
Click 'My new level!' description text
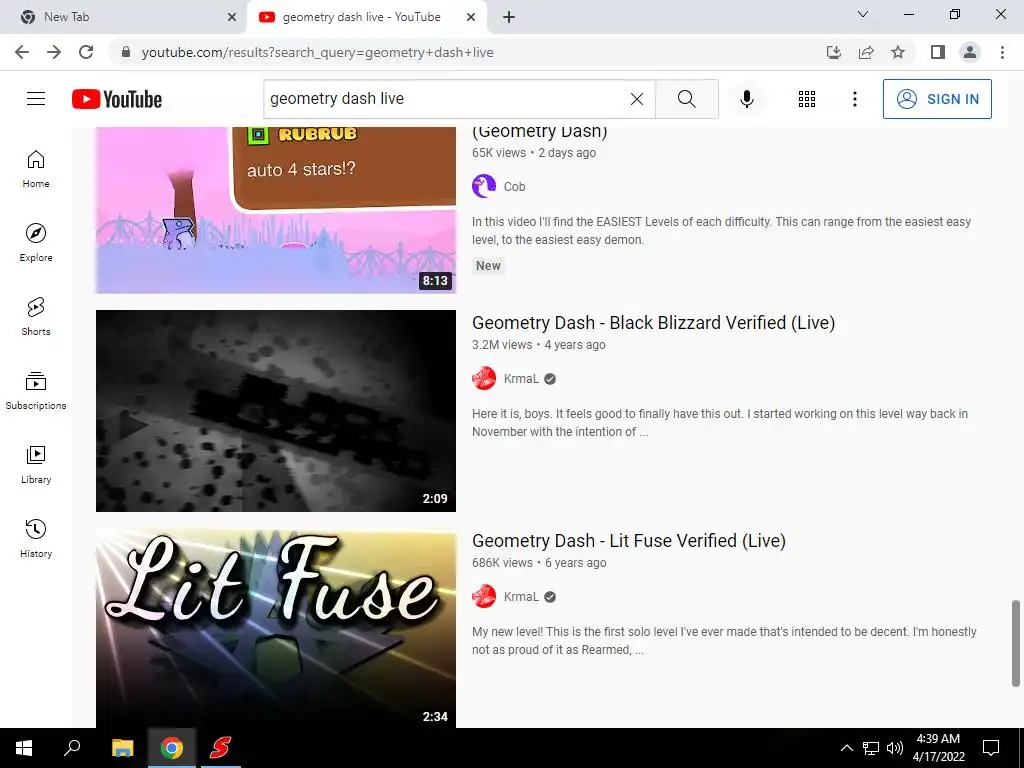pos(724,641)
